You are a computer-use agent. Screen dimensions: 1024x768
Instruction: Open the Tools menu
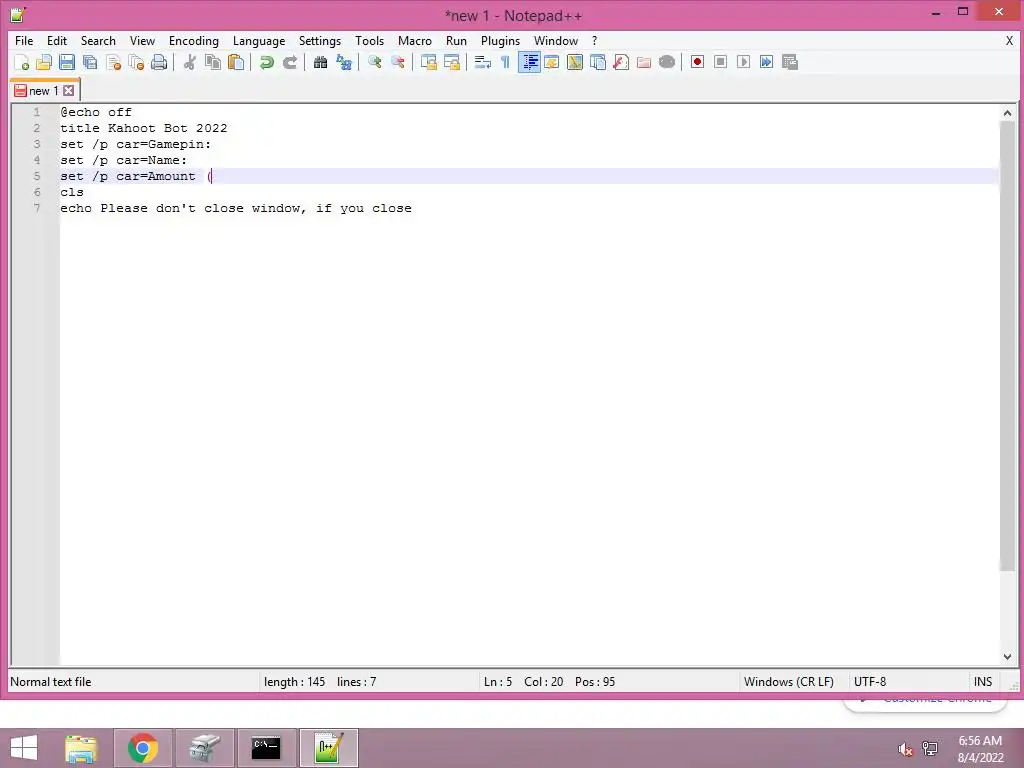point(369,40)
